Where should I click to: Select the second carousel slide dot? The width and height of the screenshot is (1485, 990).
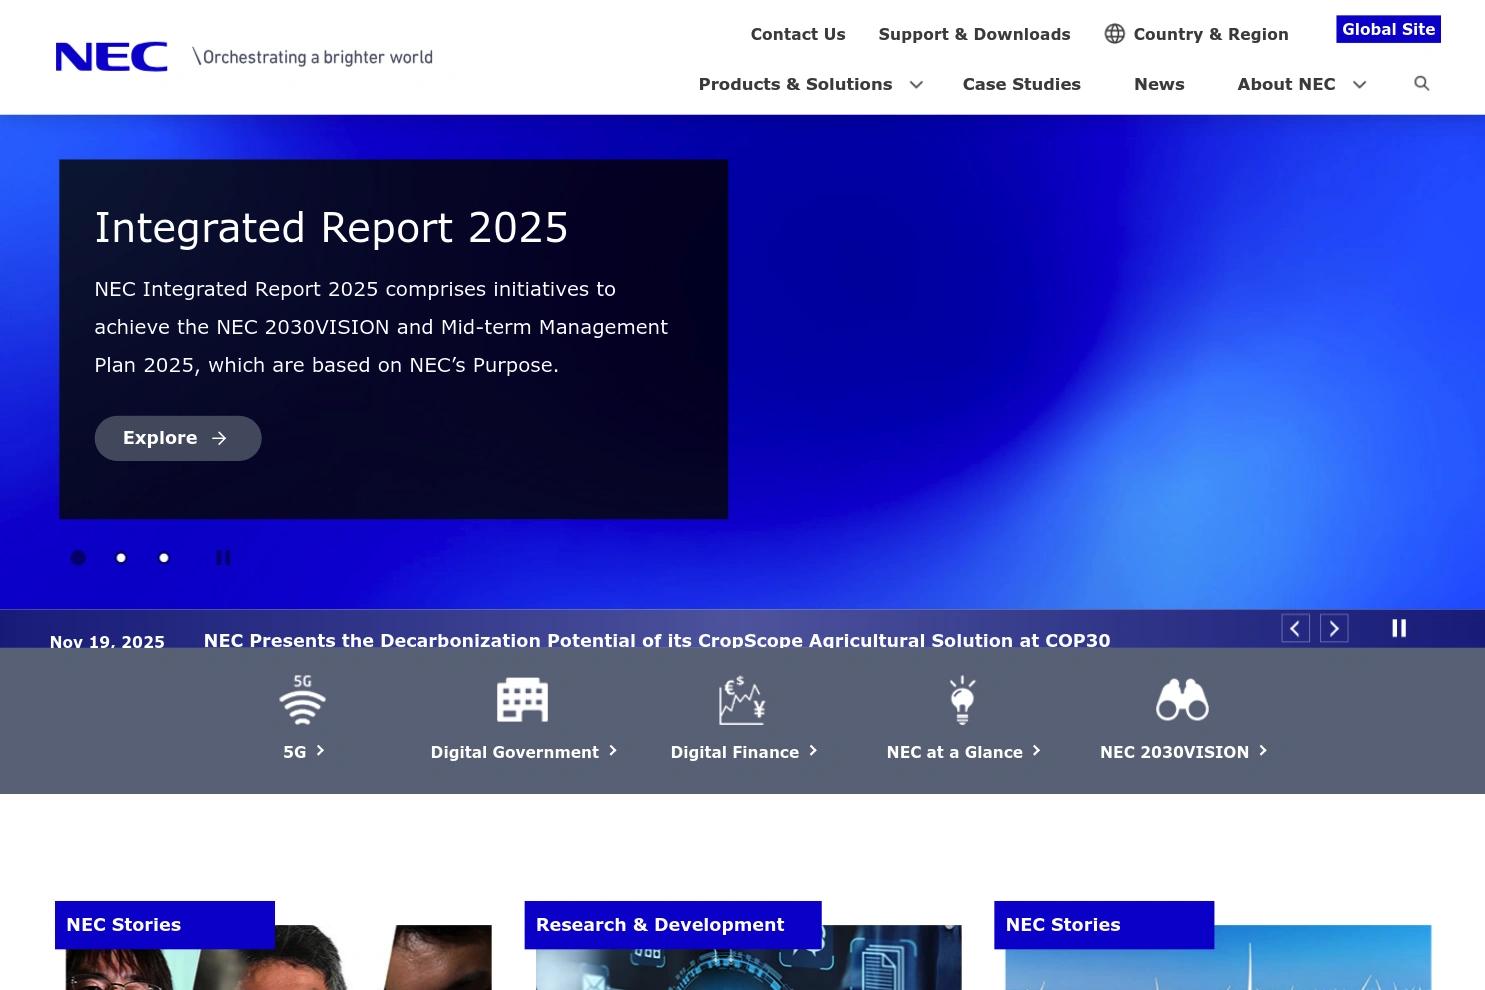coord(121,558)
